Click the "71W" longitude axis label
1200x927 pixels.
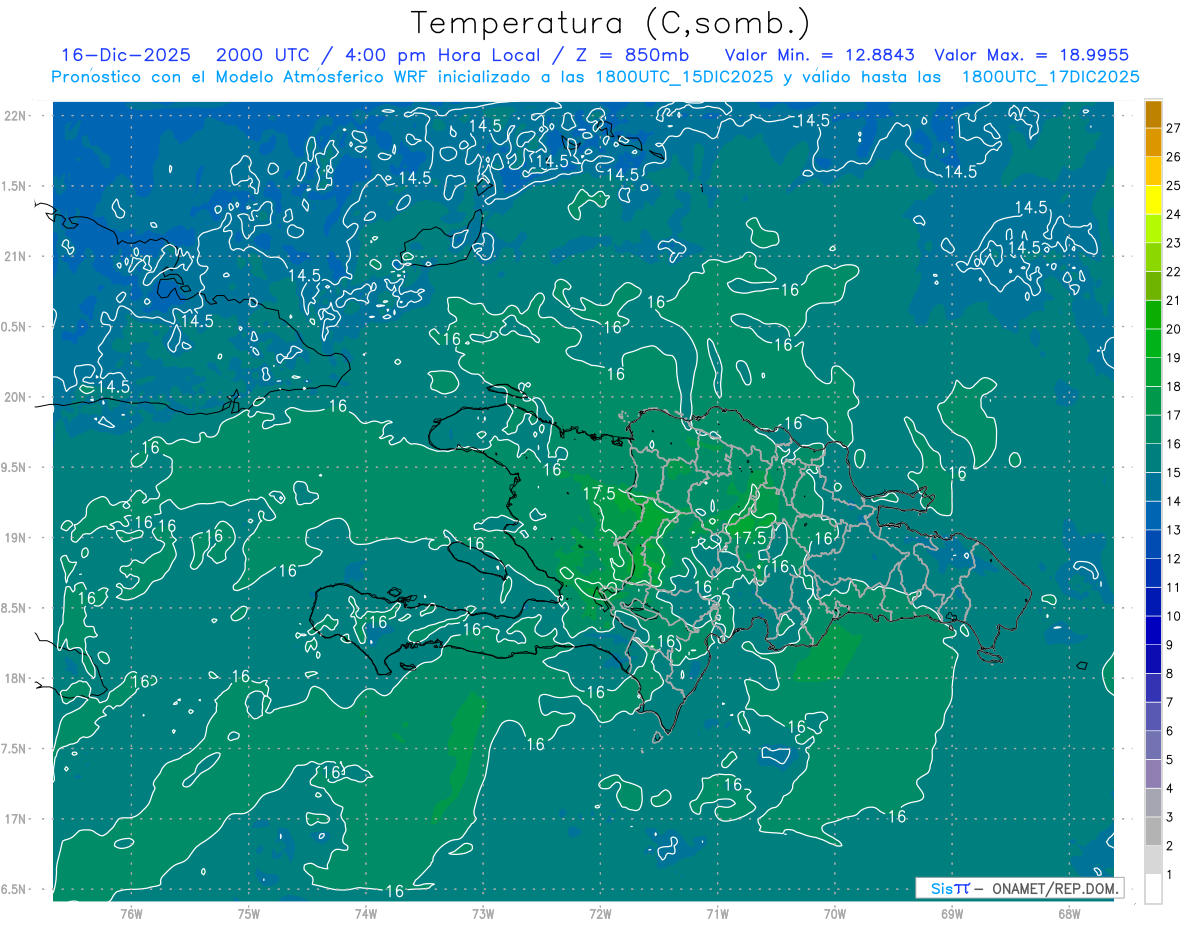click(717, 913)
